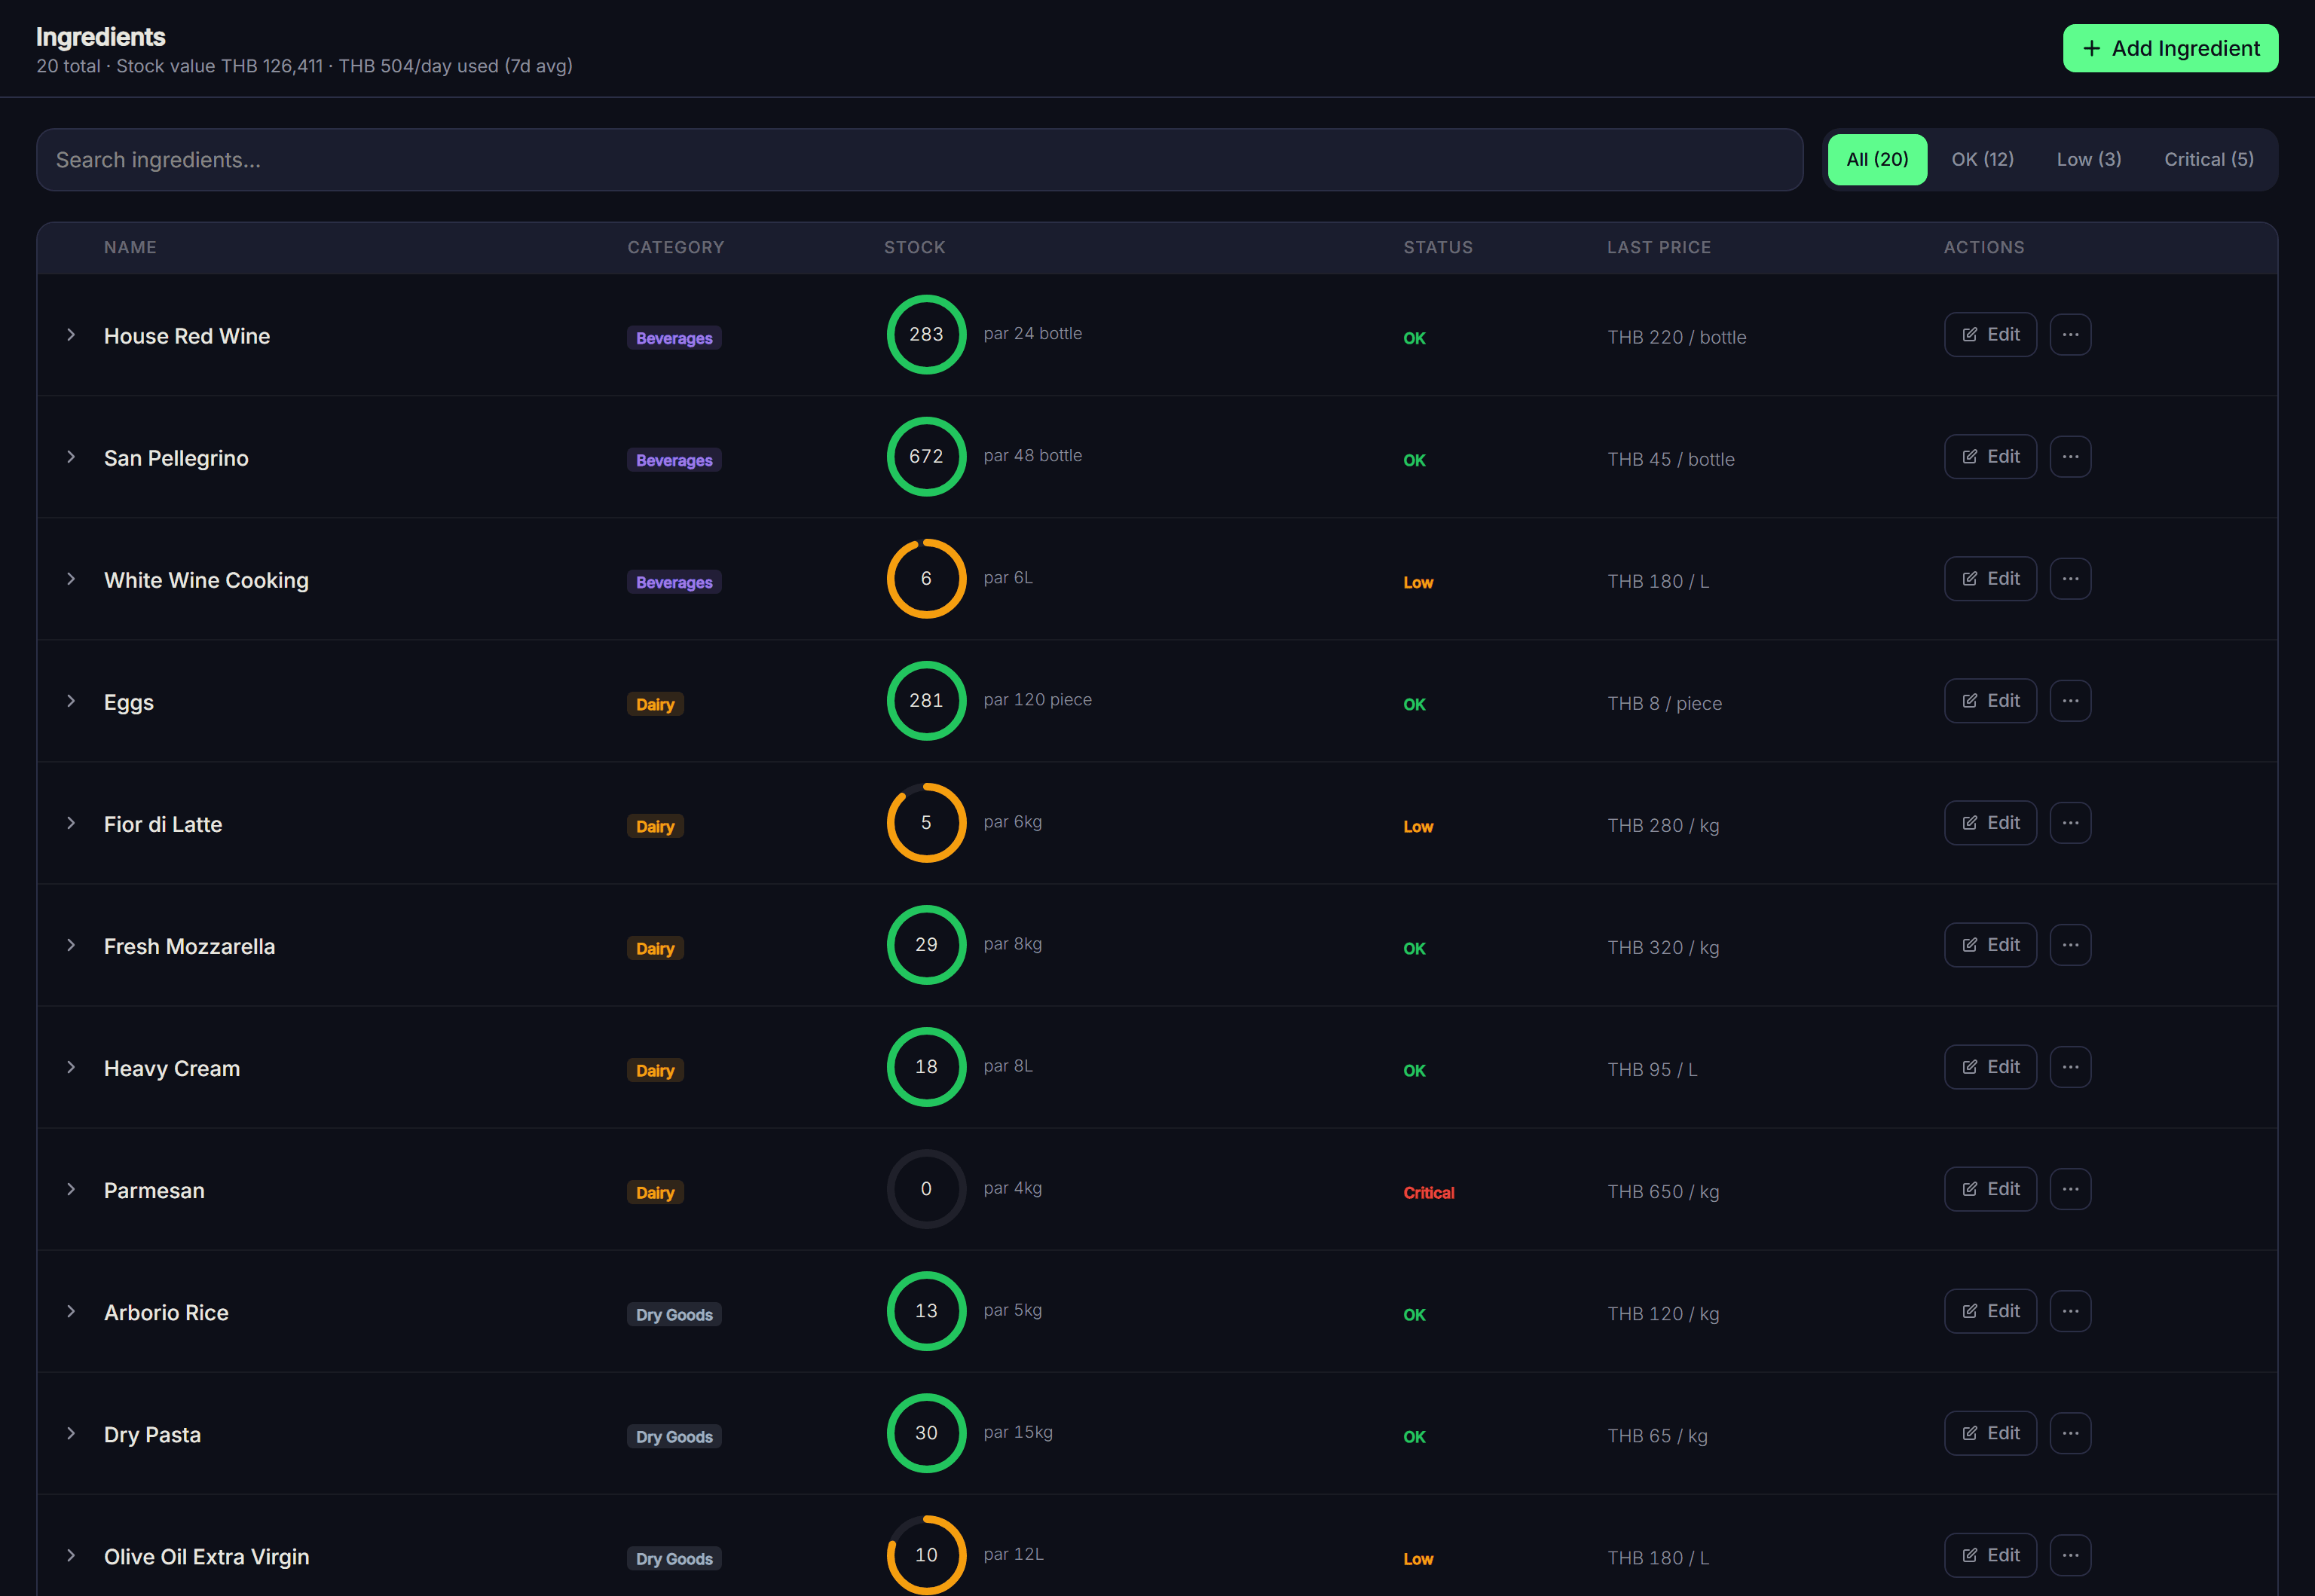Open more options for Parmesan
The width and height of the screenshot is (2315, 1596).
2070,1189
